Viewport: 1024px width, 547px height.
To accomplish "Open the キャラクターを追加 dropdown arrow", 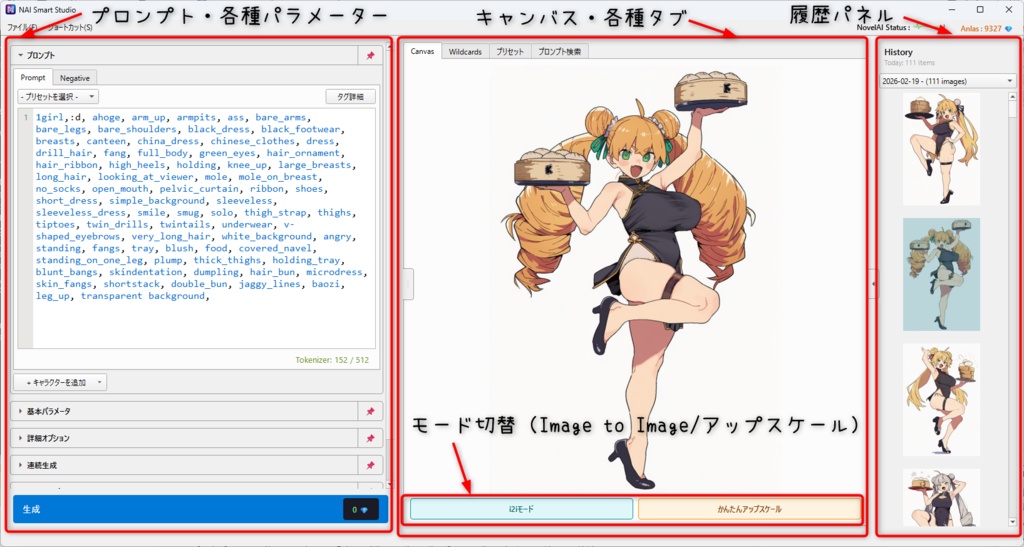I will 99,383.
